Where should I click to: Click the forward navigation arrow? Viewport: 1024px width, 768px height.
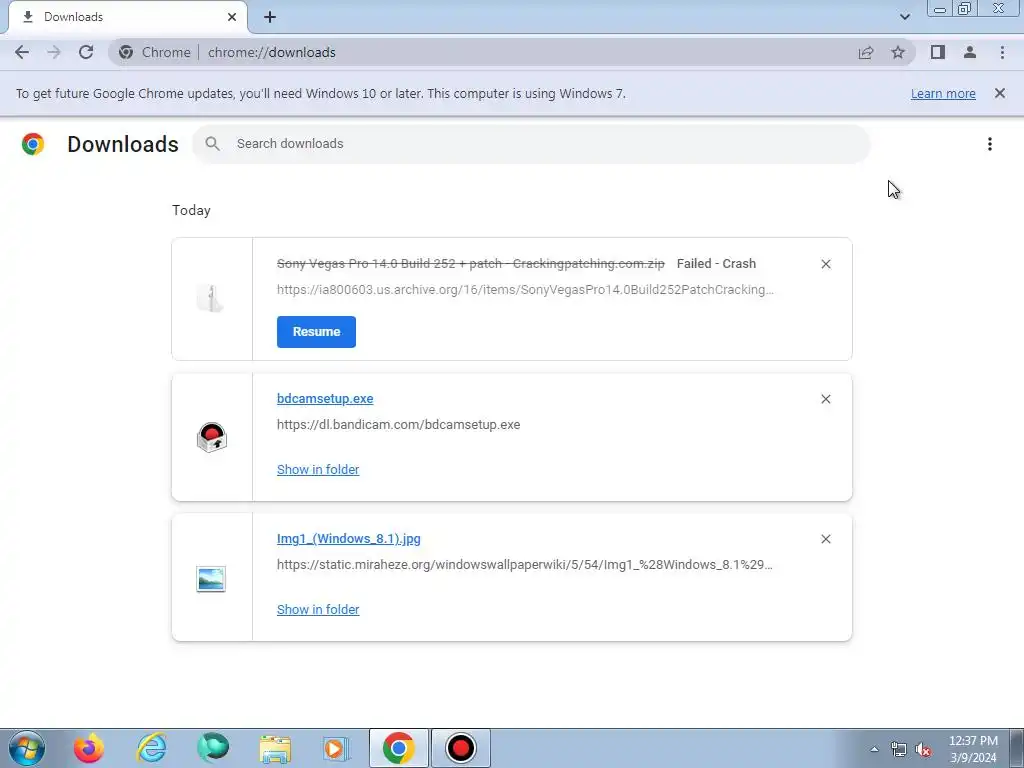[54, 52]
